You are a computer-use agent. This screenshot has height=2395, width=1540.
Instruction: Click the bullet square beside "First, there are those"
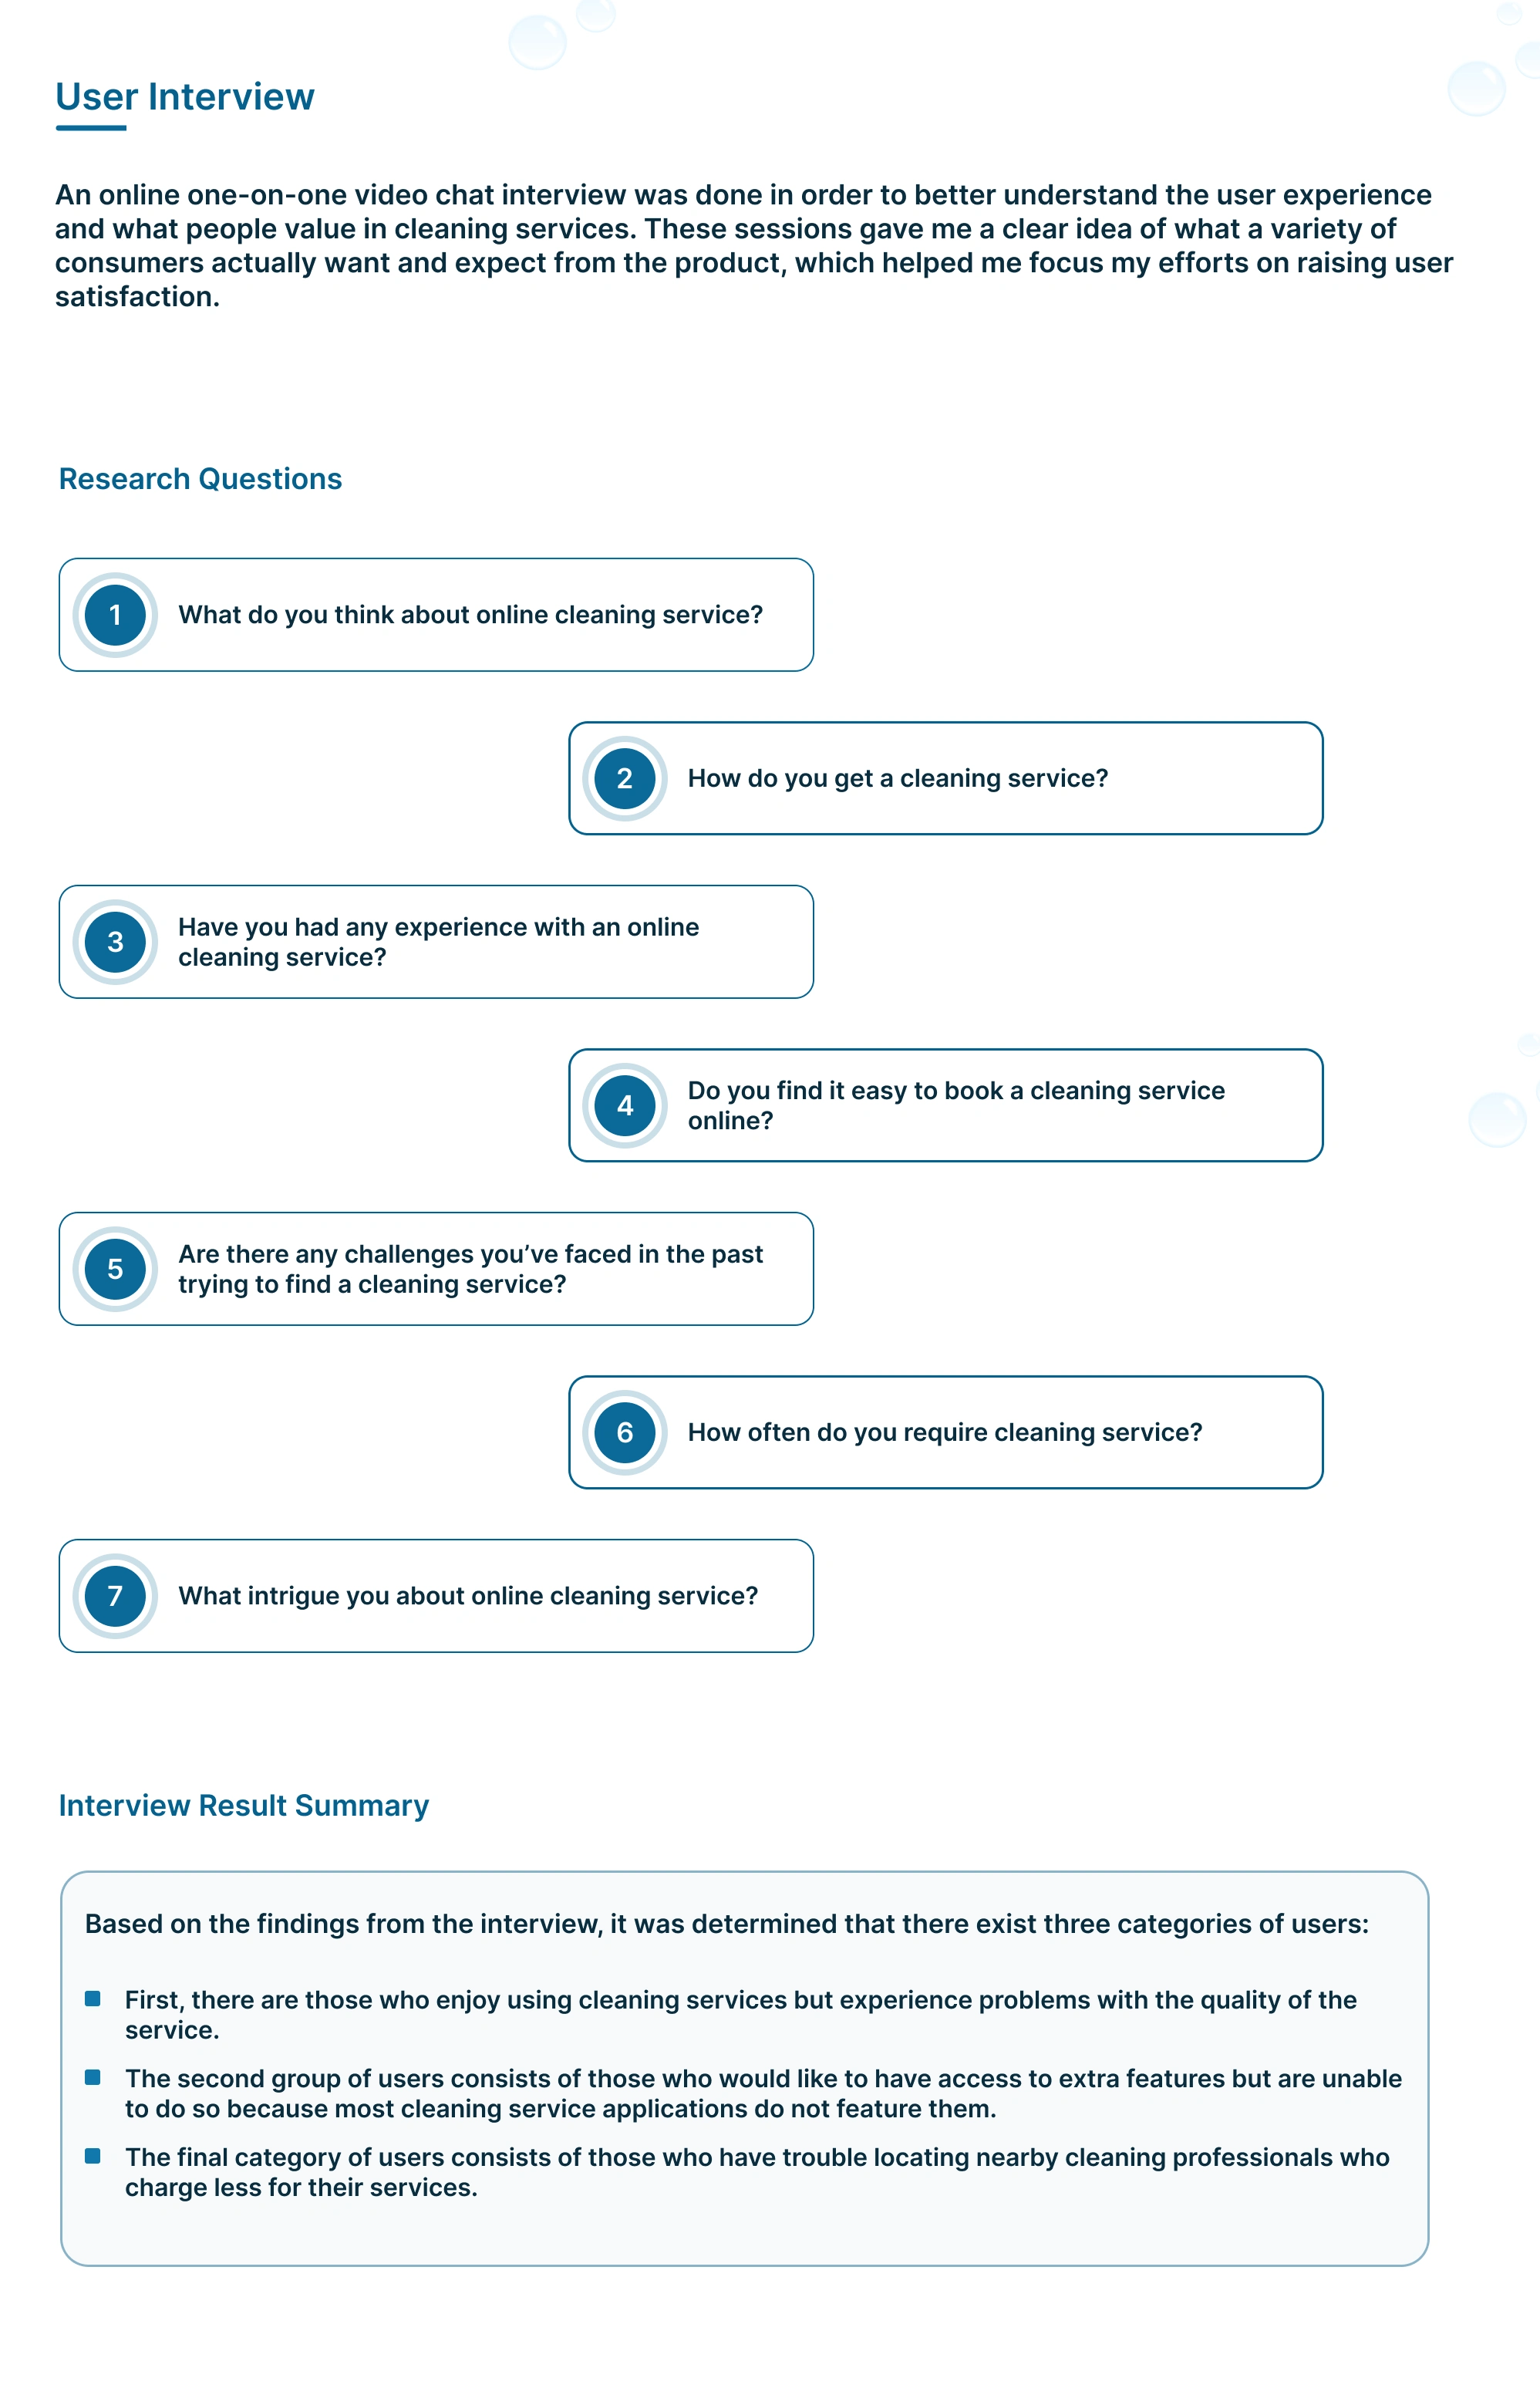[93, 1998]
